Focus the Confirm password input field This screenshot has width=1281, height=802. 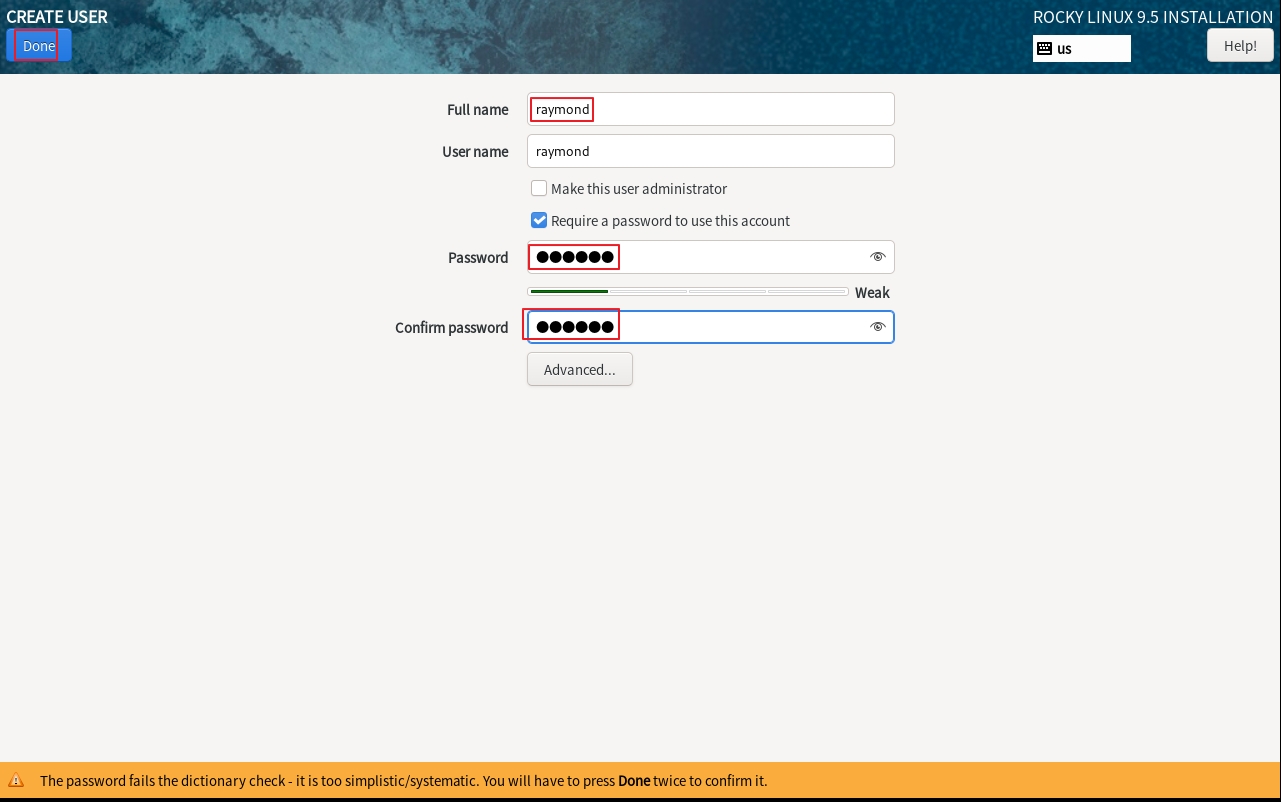[711, 327]
